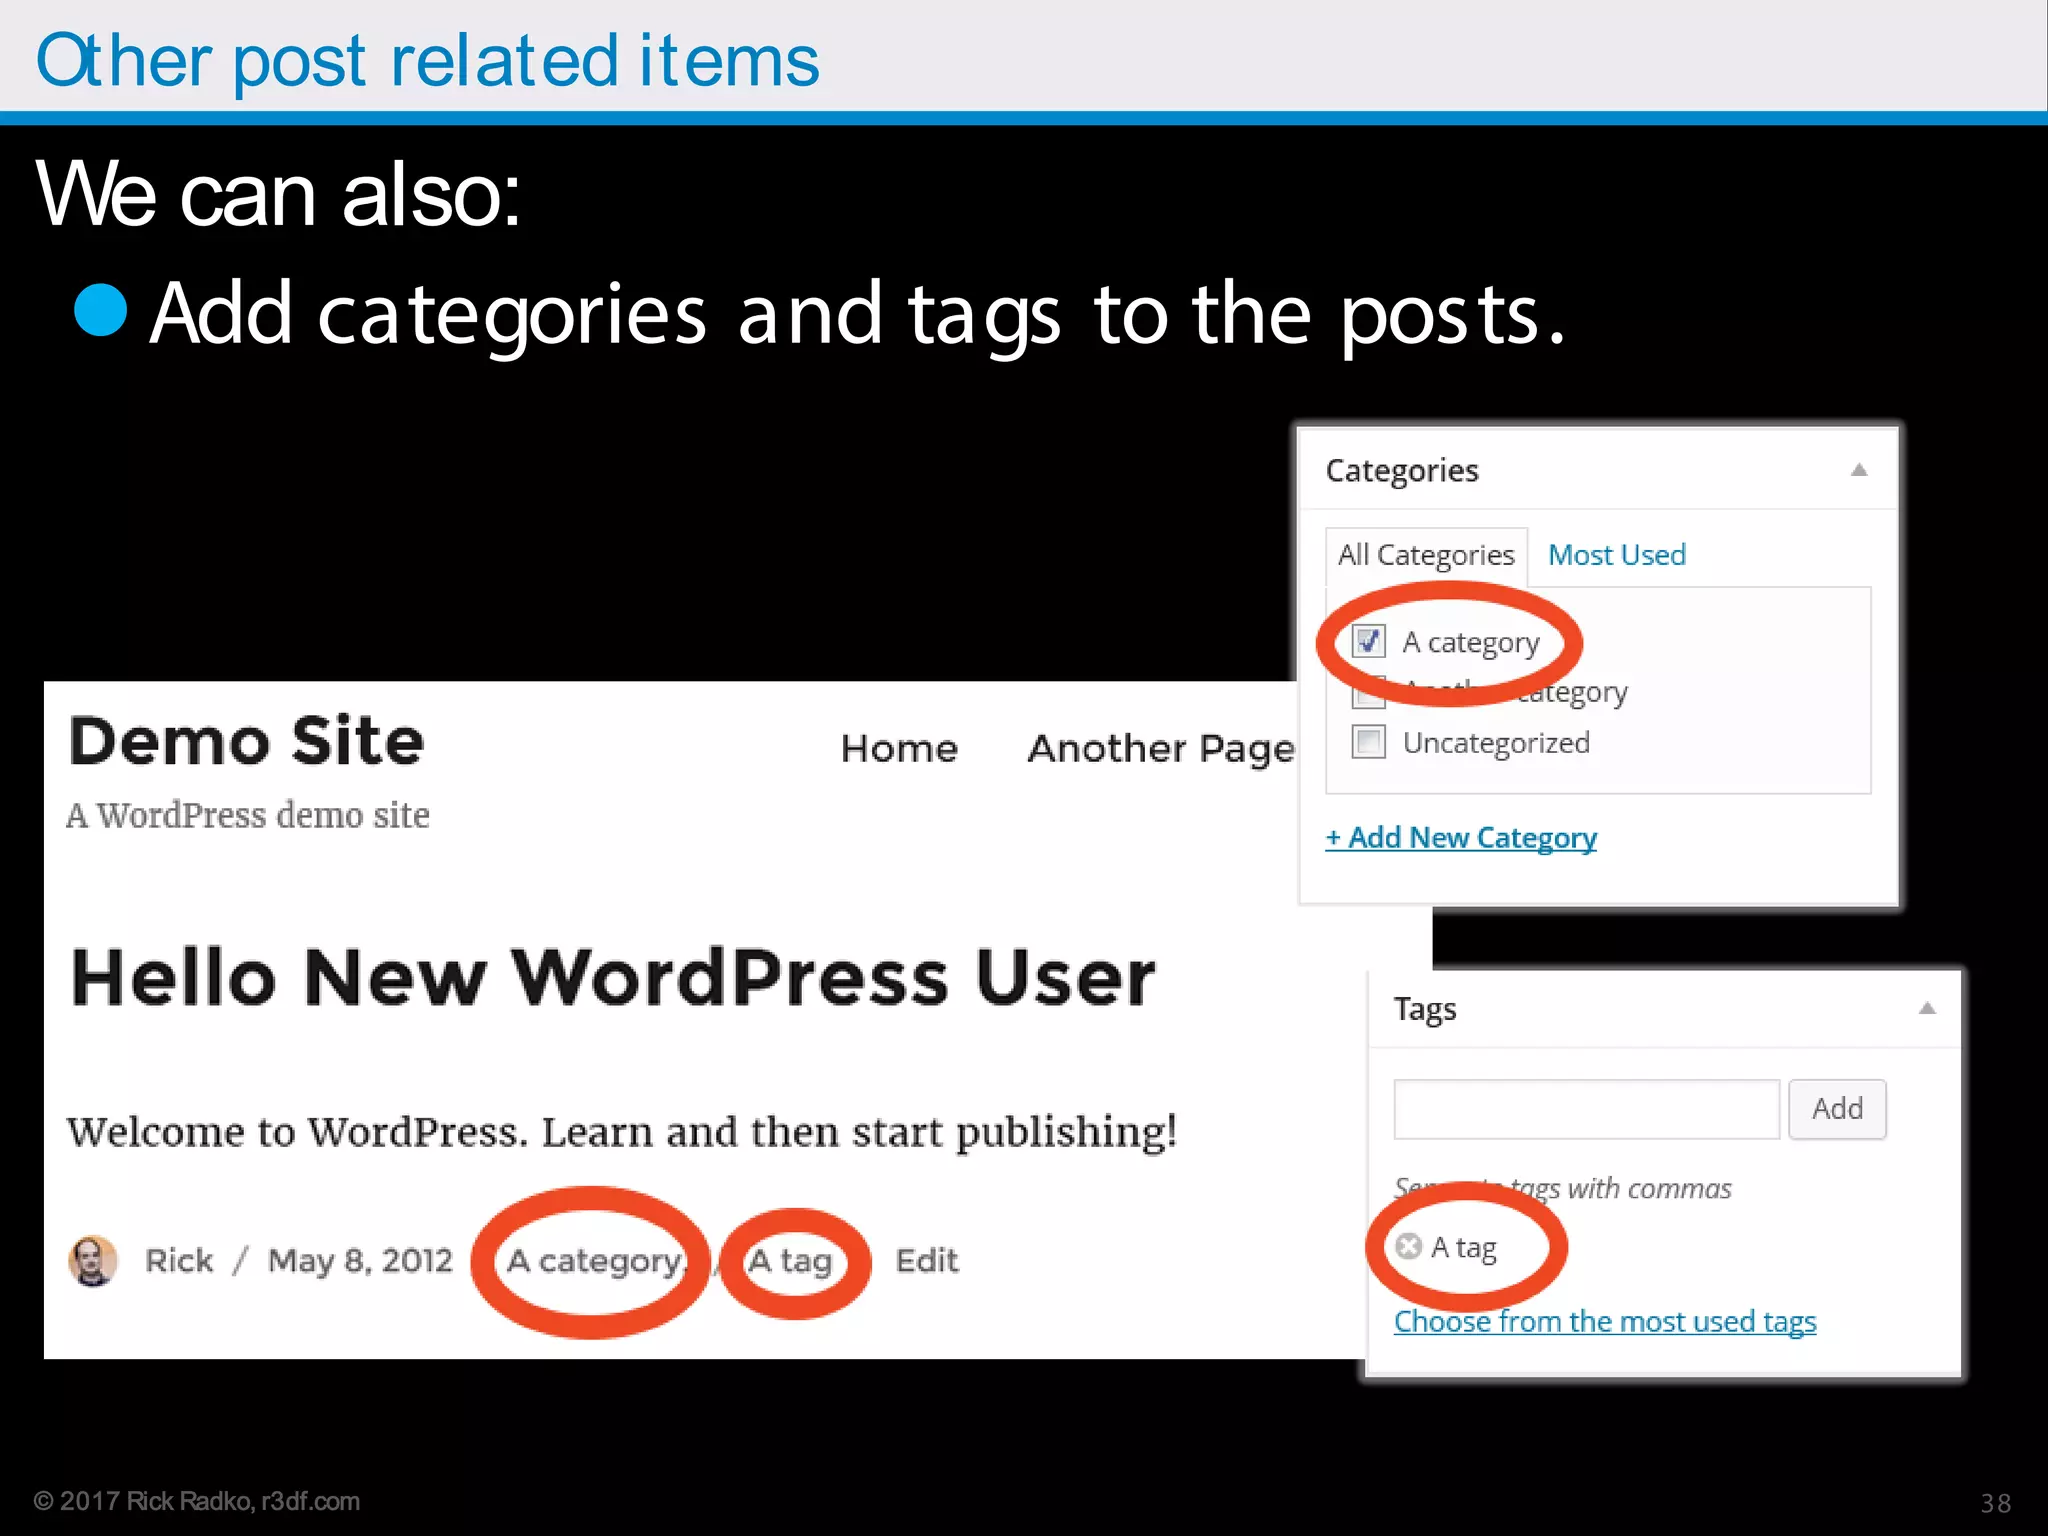Viewport: 2048px width, 1536px height.
Task: Select the 'All Categories' tab
Action: (x=1426, y=555)
